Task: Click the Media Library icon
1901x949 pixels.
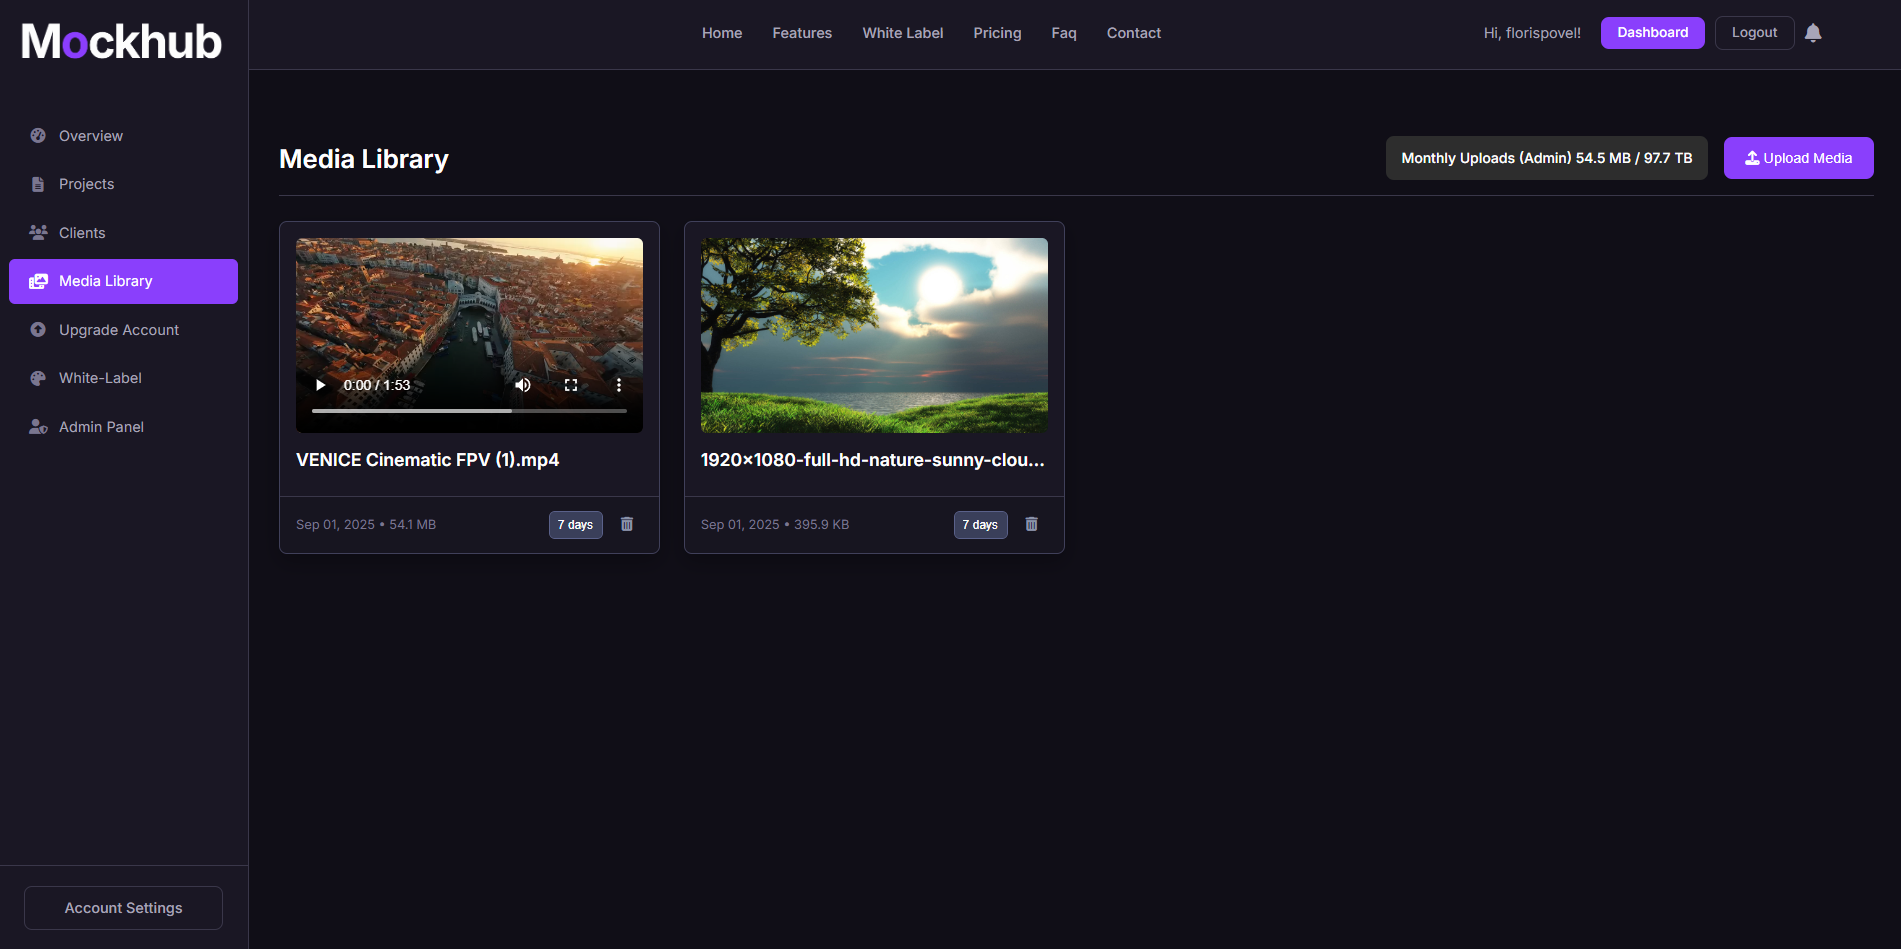Action: [38, 281]
